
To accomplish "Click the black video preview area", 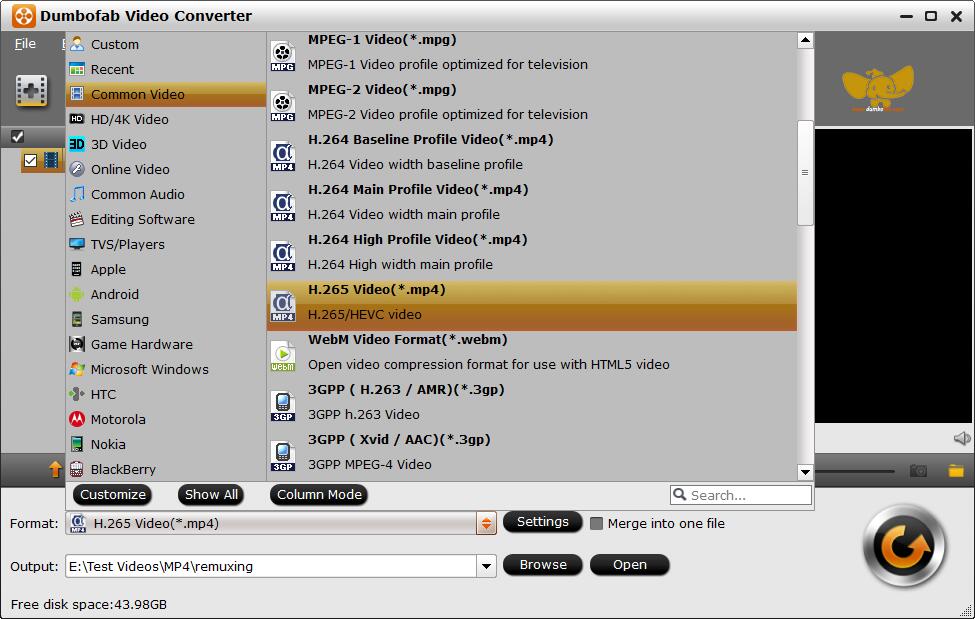I will point(893,276).
